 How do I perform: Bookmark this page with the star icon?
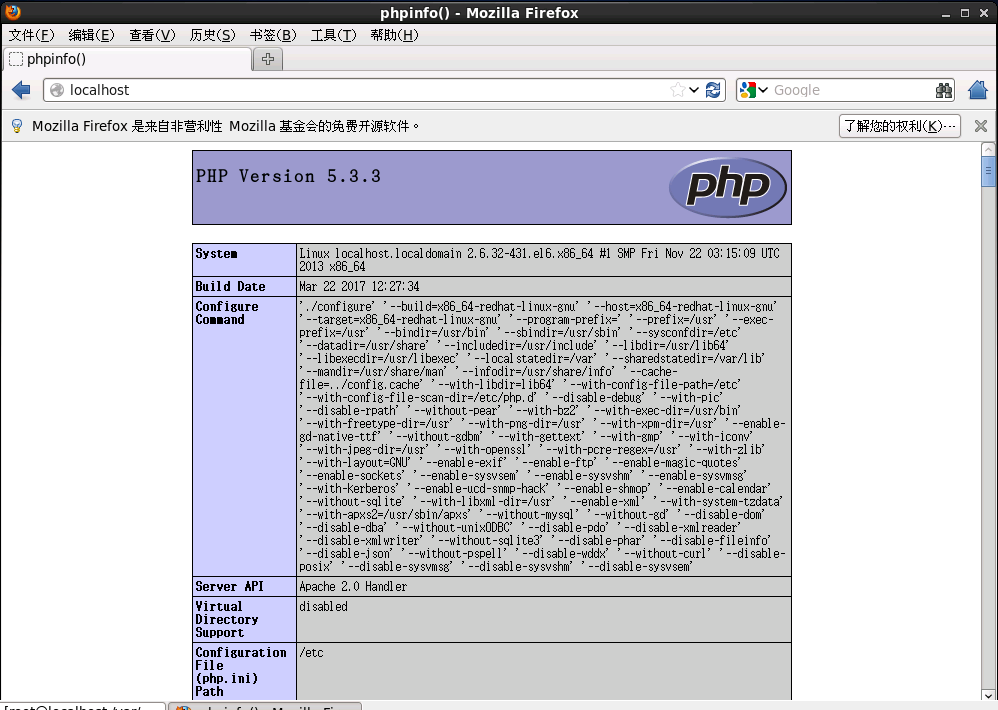(677, 90)
